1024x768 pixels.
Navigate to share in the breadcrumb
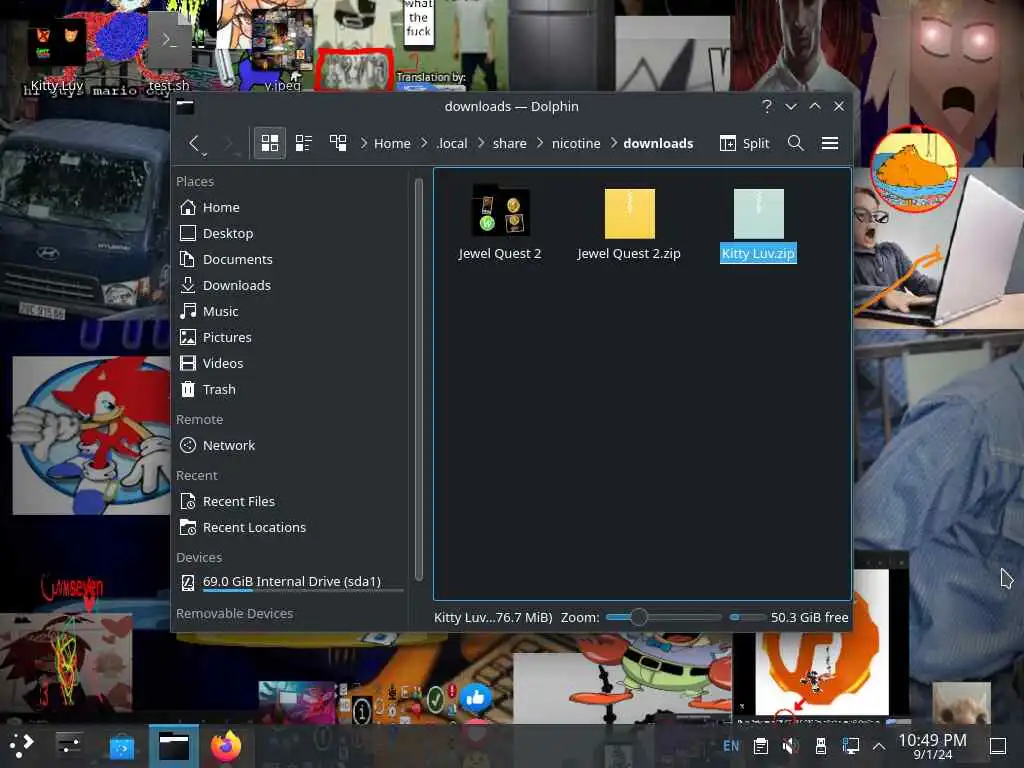pyautogui.click(x=509, y=144)
